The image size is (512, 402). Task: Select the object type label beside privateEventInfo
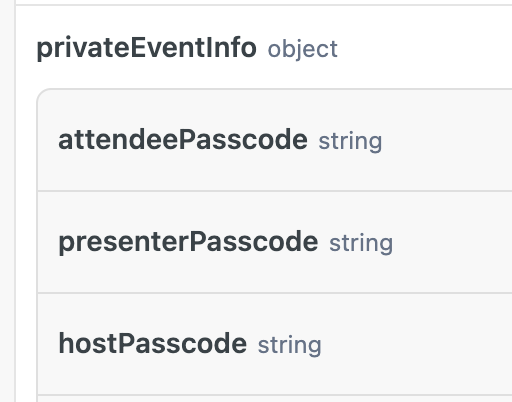[303, 49]
